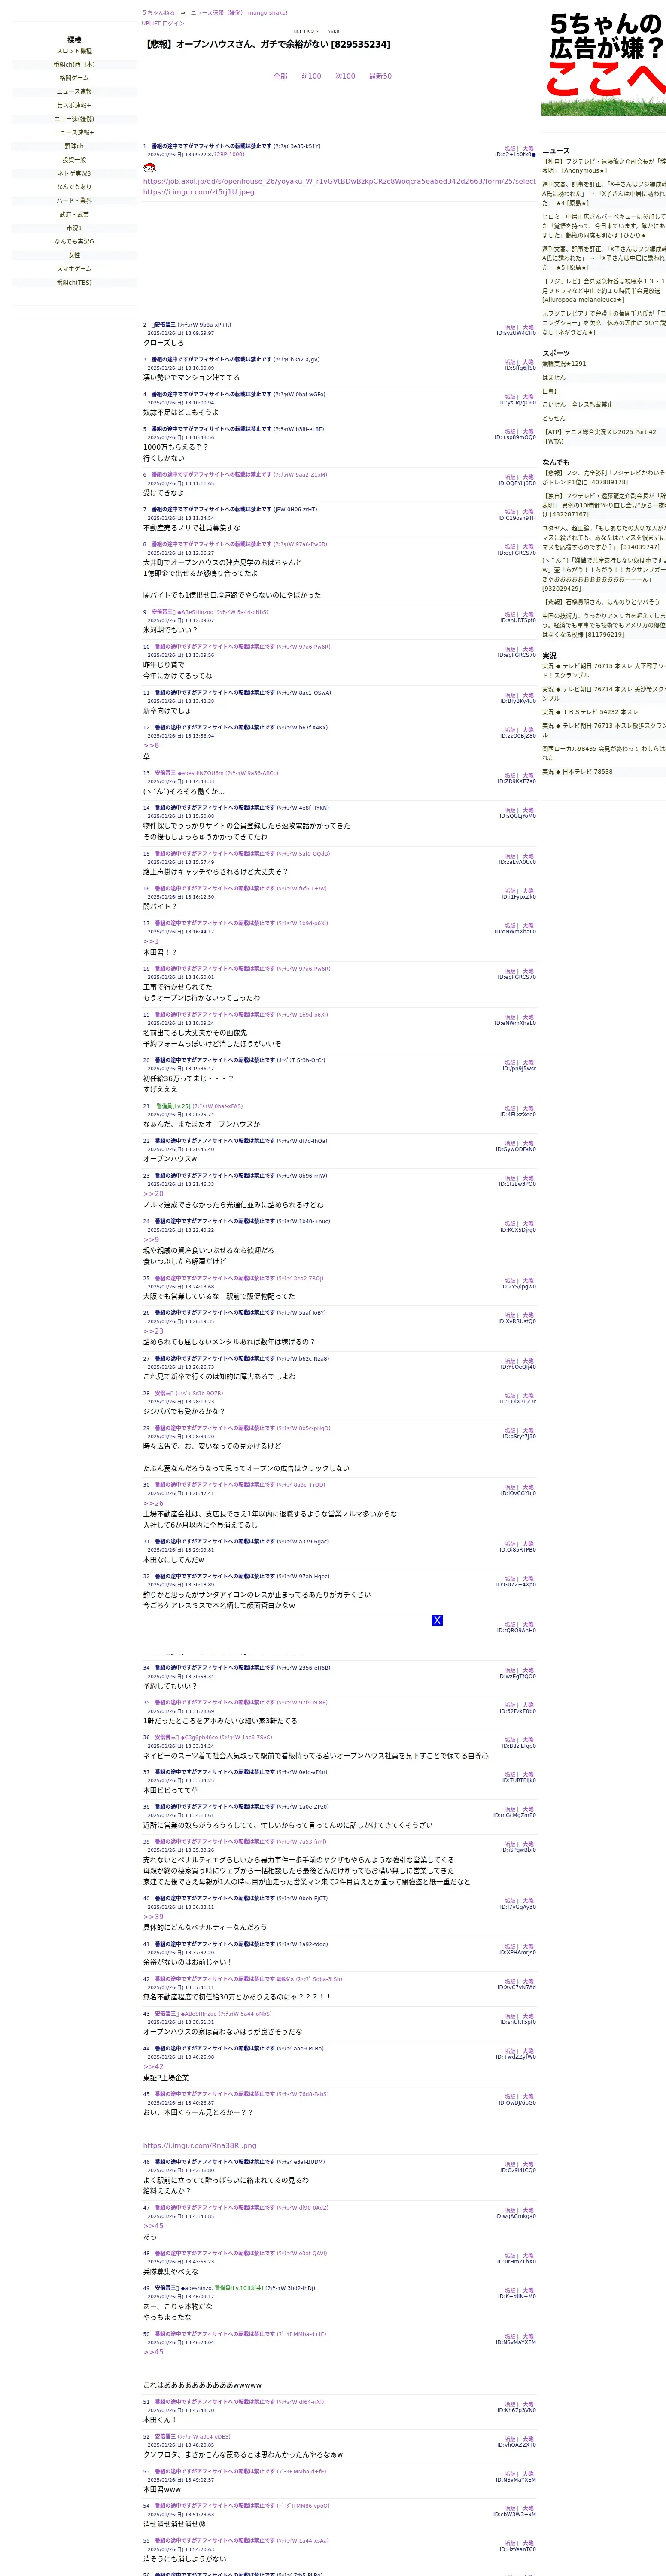The image size is (666, 2576).
Task: Open ニュー速(嫌儲) board in sidebar
Action: 74,119
